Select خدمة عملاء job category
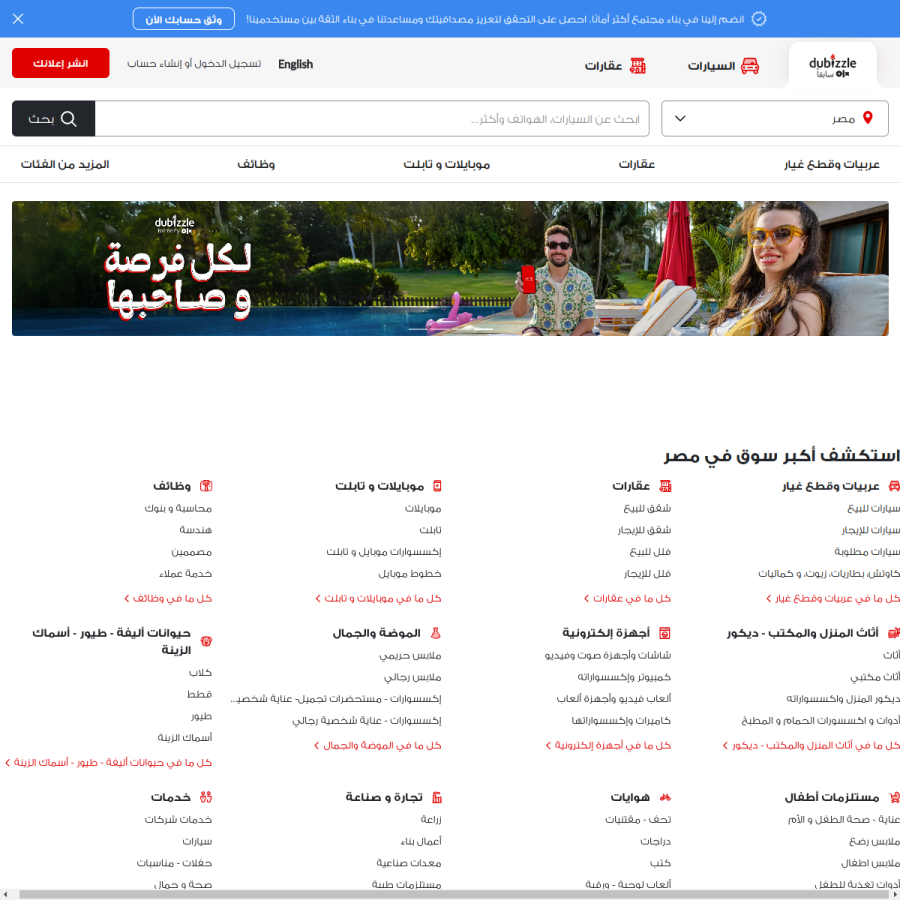Viewport: 900px width, 900px height. pyautogui.click(x=185, y=573)
